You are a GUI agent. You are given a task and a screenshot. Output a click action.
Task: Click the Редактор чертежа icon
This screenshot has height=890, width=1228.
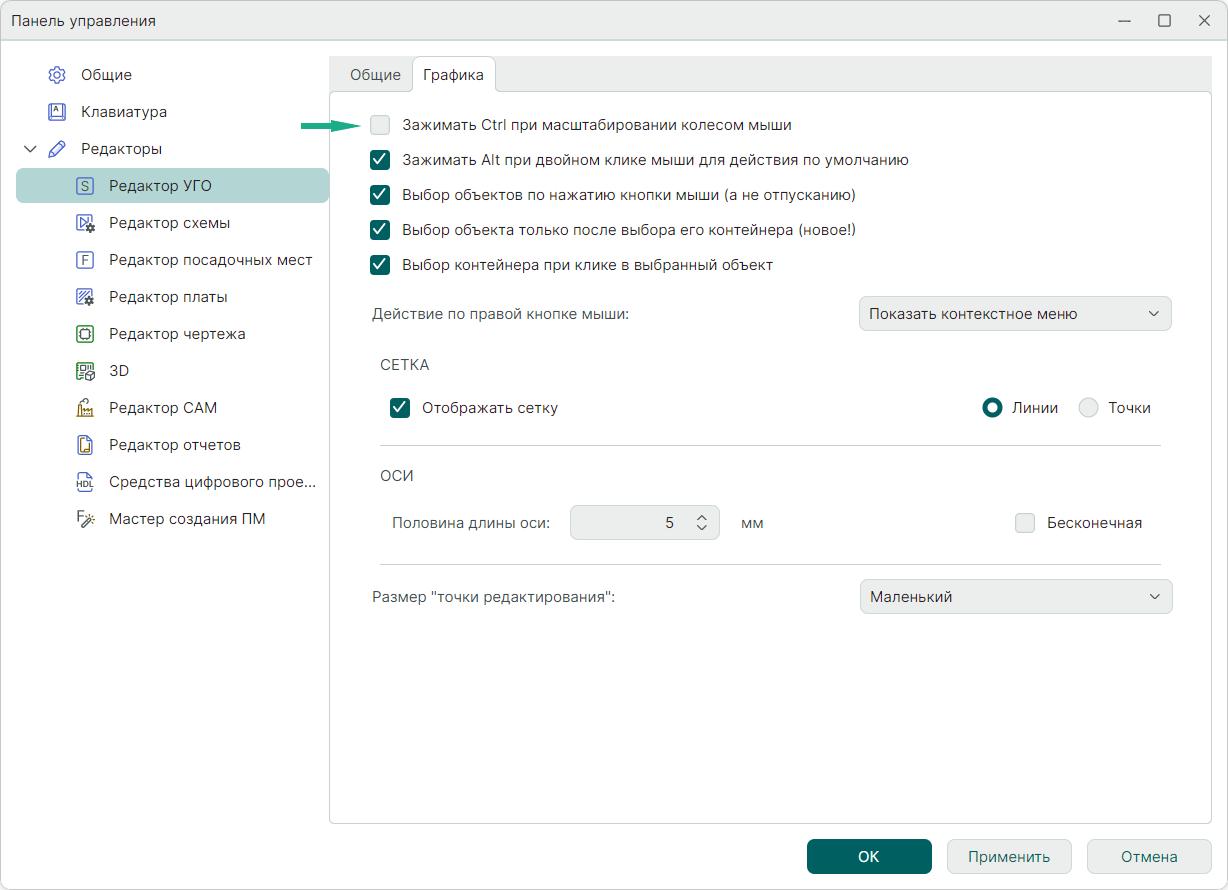pyautogui.click(x=85, y=334)
